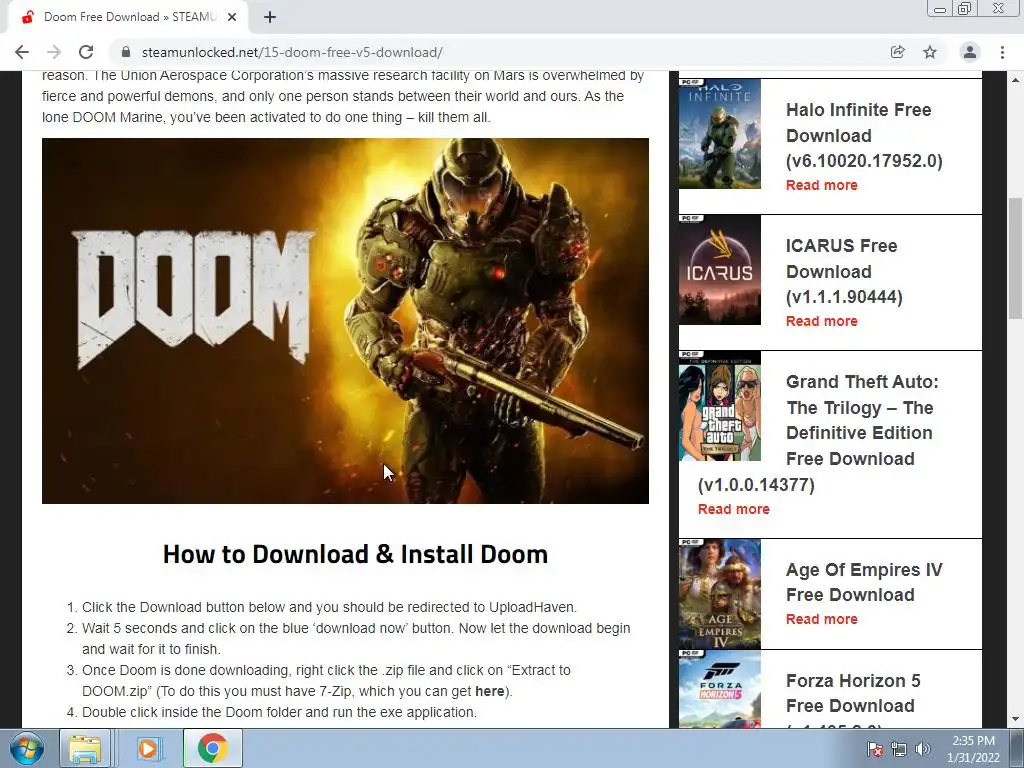The height and width of the screenshot is (768, 1024).
Task: Click Read more under Grand Theft Auto
Action: (x=733, y=509)
